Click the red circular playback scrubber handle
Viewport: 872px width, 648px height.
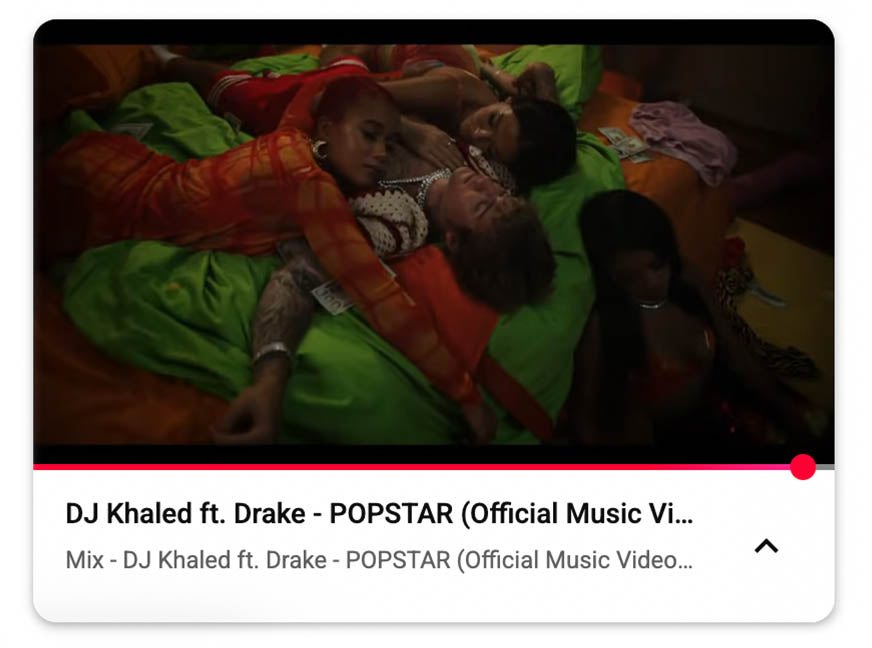click(x=802, y=467)
